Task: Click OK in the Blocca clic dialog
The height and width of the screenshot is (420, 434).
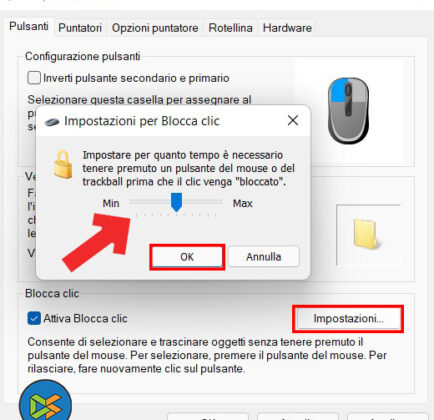Action: pos(187,257)
